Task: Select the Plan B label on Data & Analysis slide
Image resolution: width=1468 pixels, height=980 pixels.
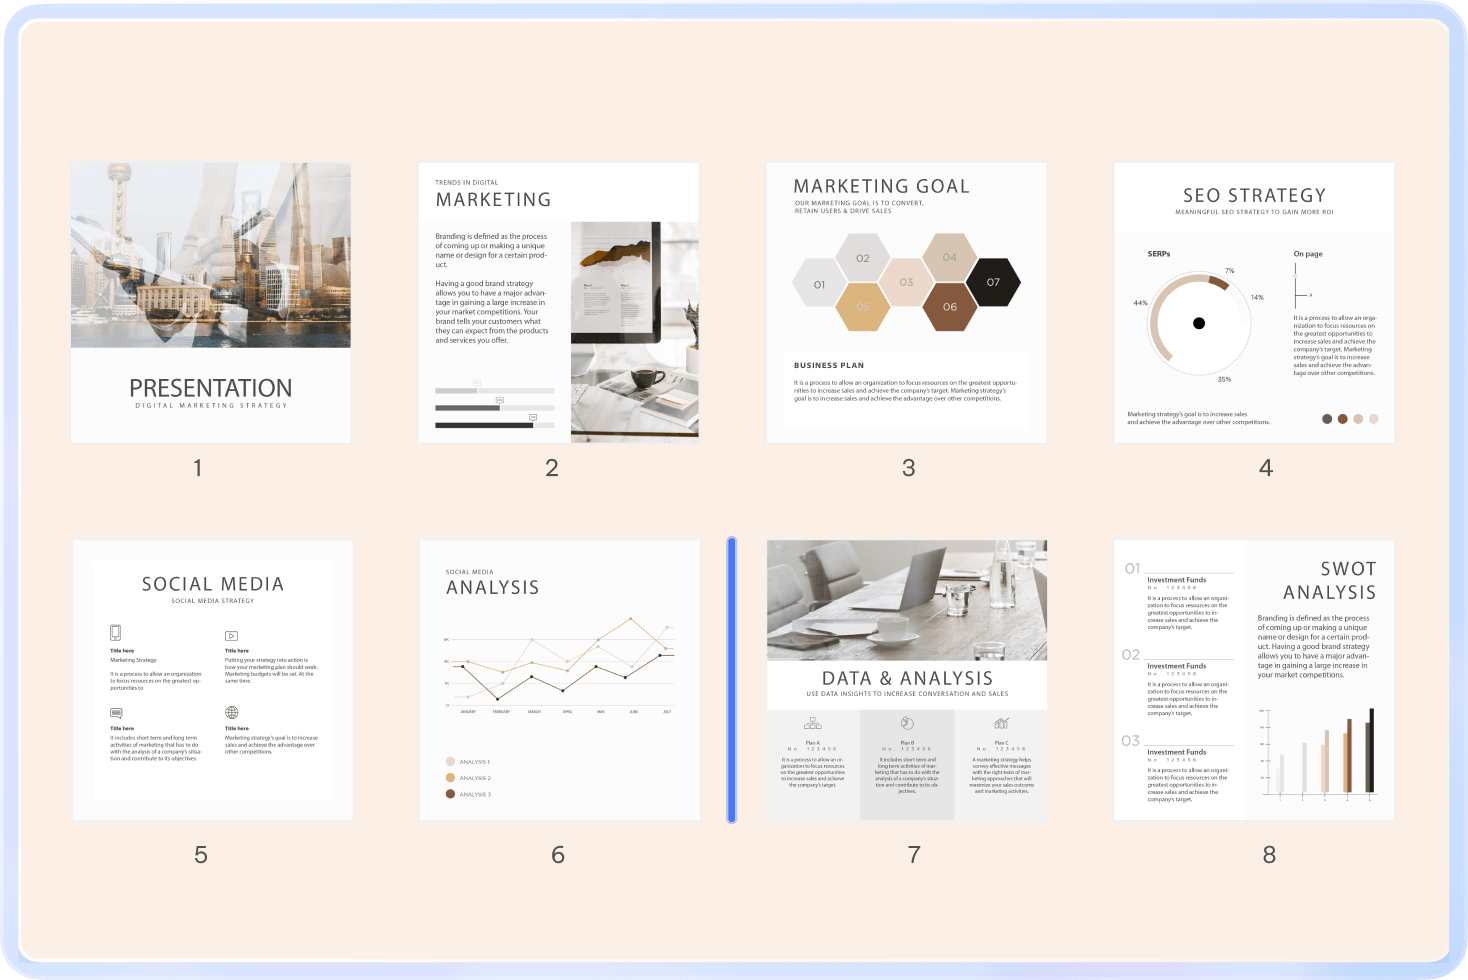Action: [908, 742]
